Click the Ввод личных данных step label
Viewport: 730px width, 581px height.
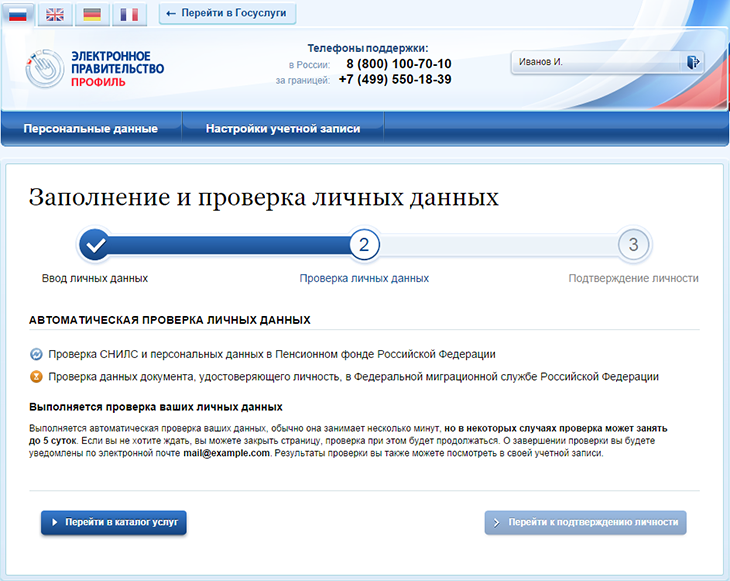95,278
